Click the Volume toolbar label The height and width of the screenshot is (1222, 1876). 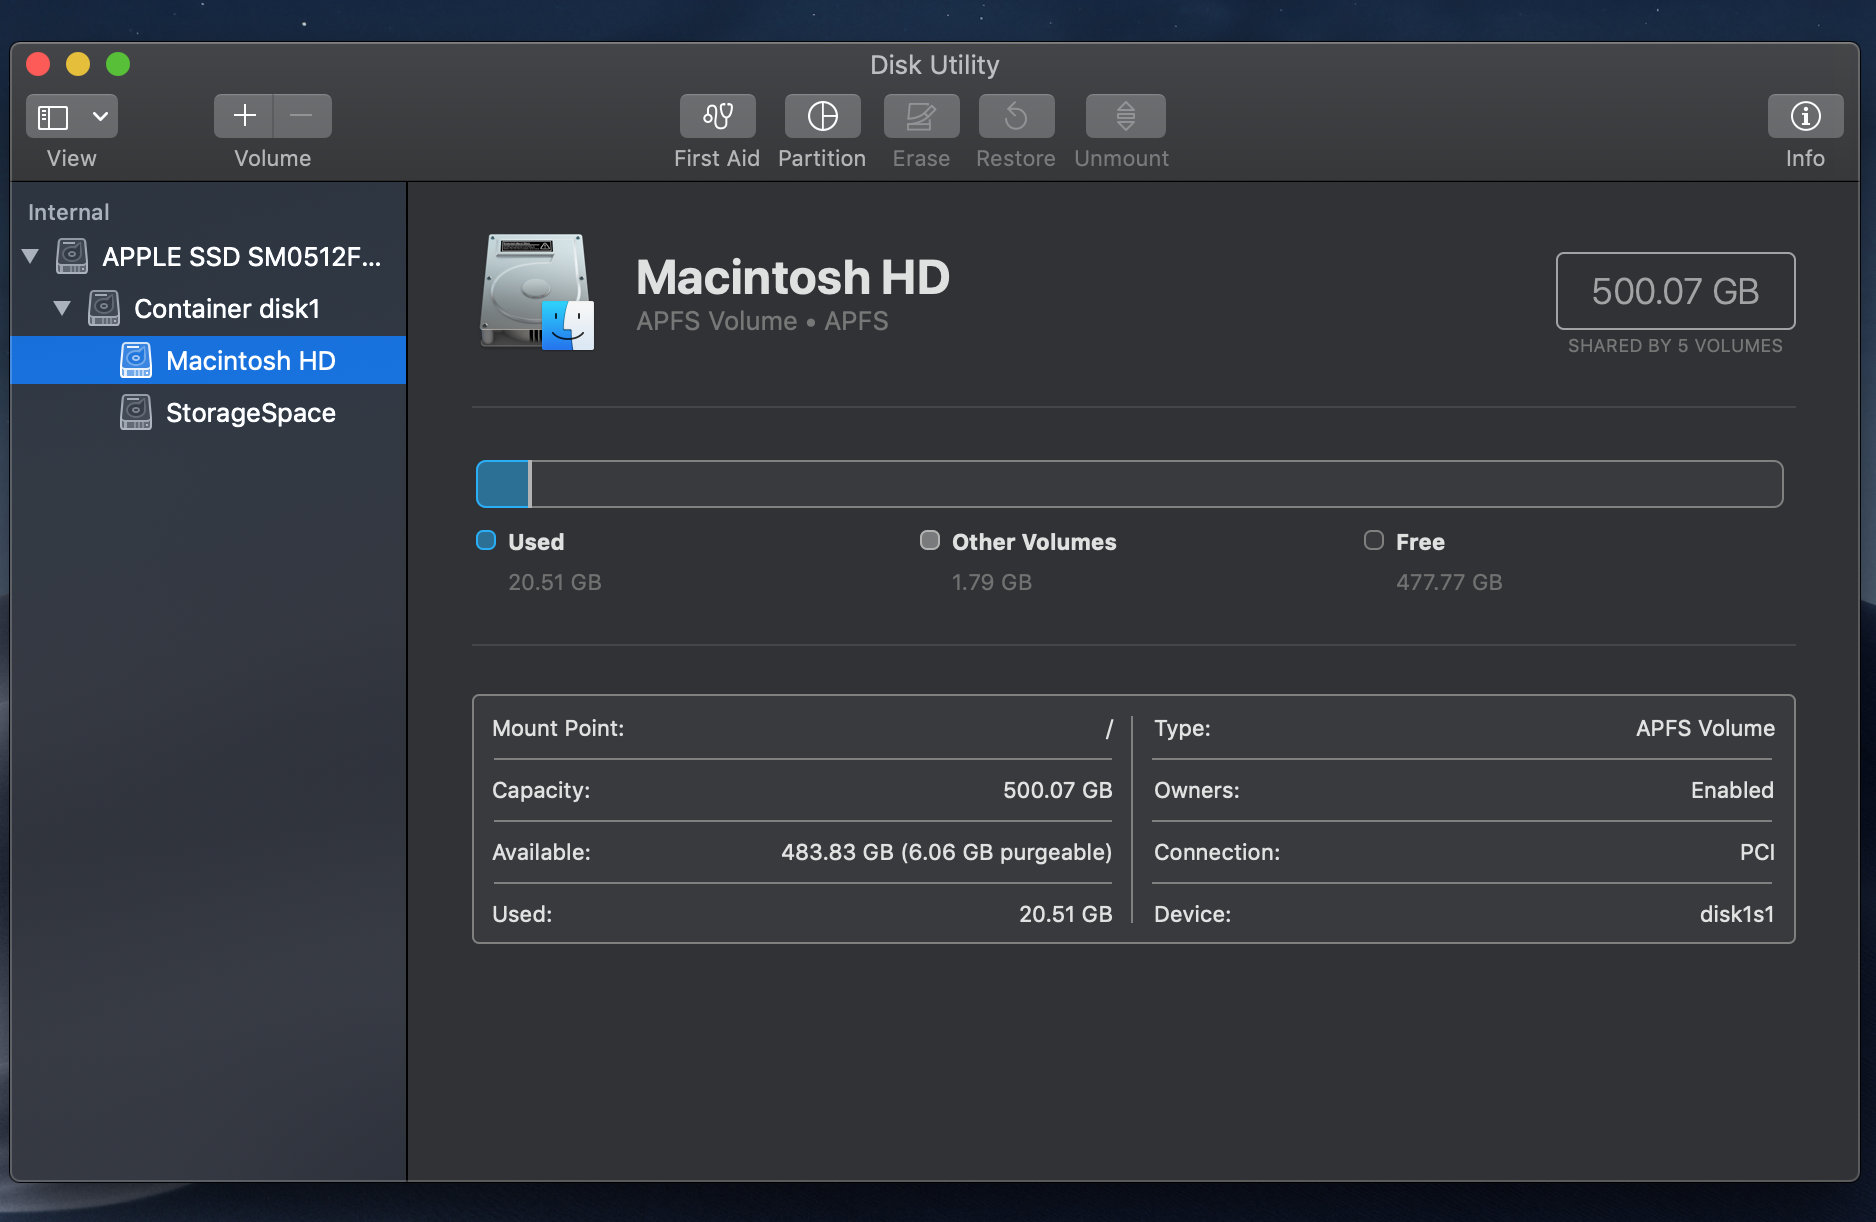pos(272,158)
